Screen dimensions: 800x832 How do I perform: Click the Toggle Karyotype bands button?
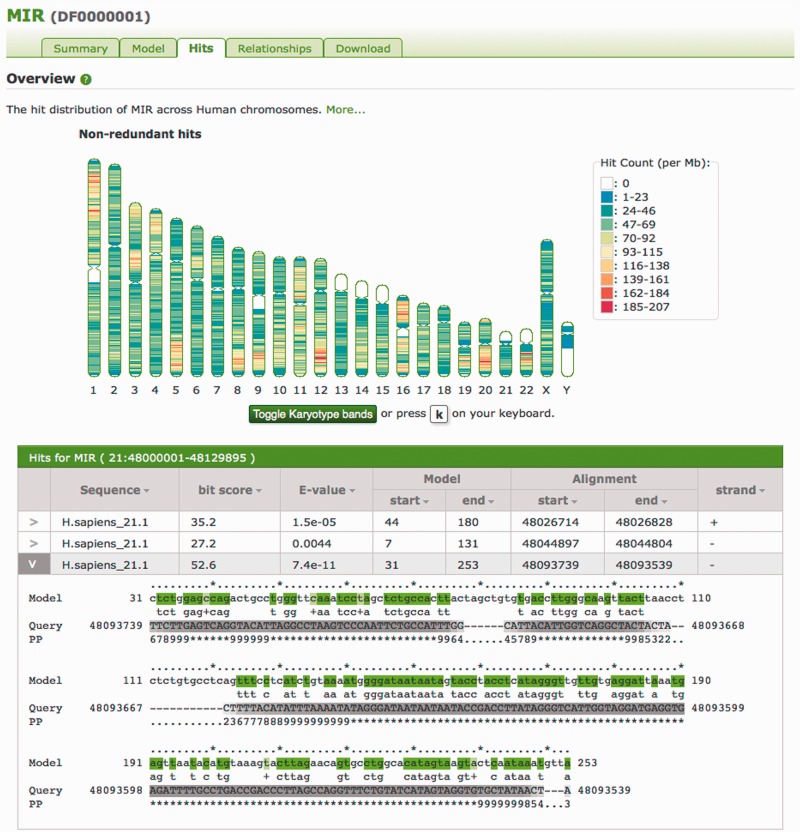pyautogui.click(x=312, y=414)
